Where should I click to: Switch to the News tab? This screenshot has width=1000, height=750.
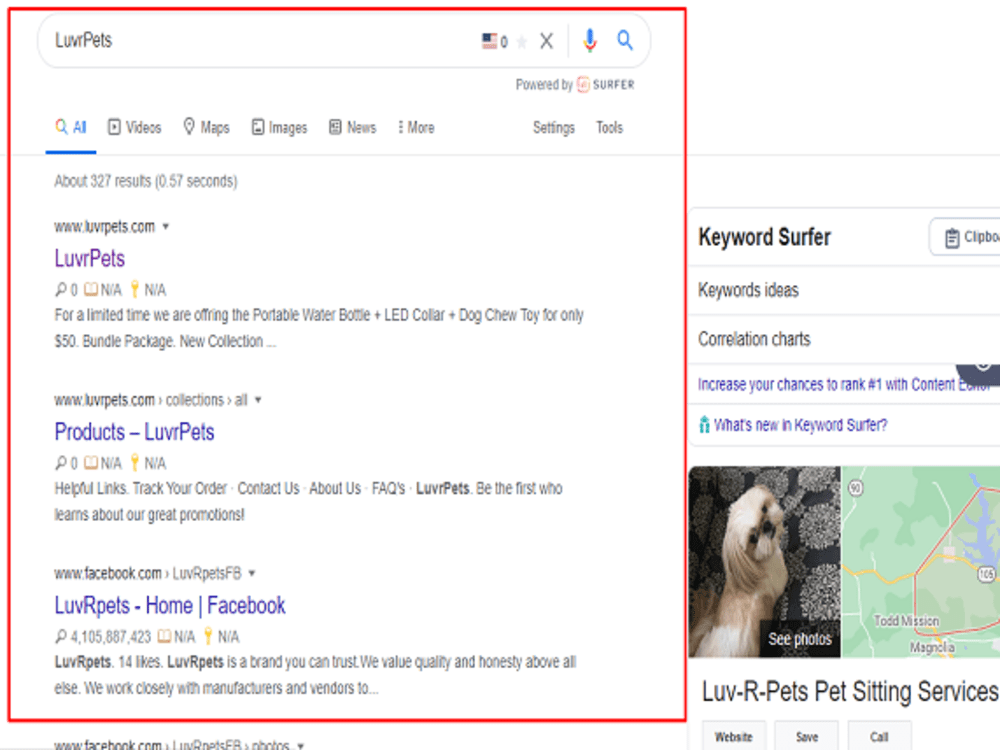click(x=353, y=128)
